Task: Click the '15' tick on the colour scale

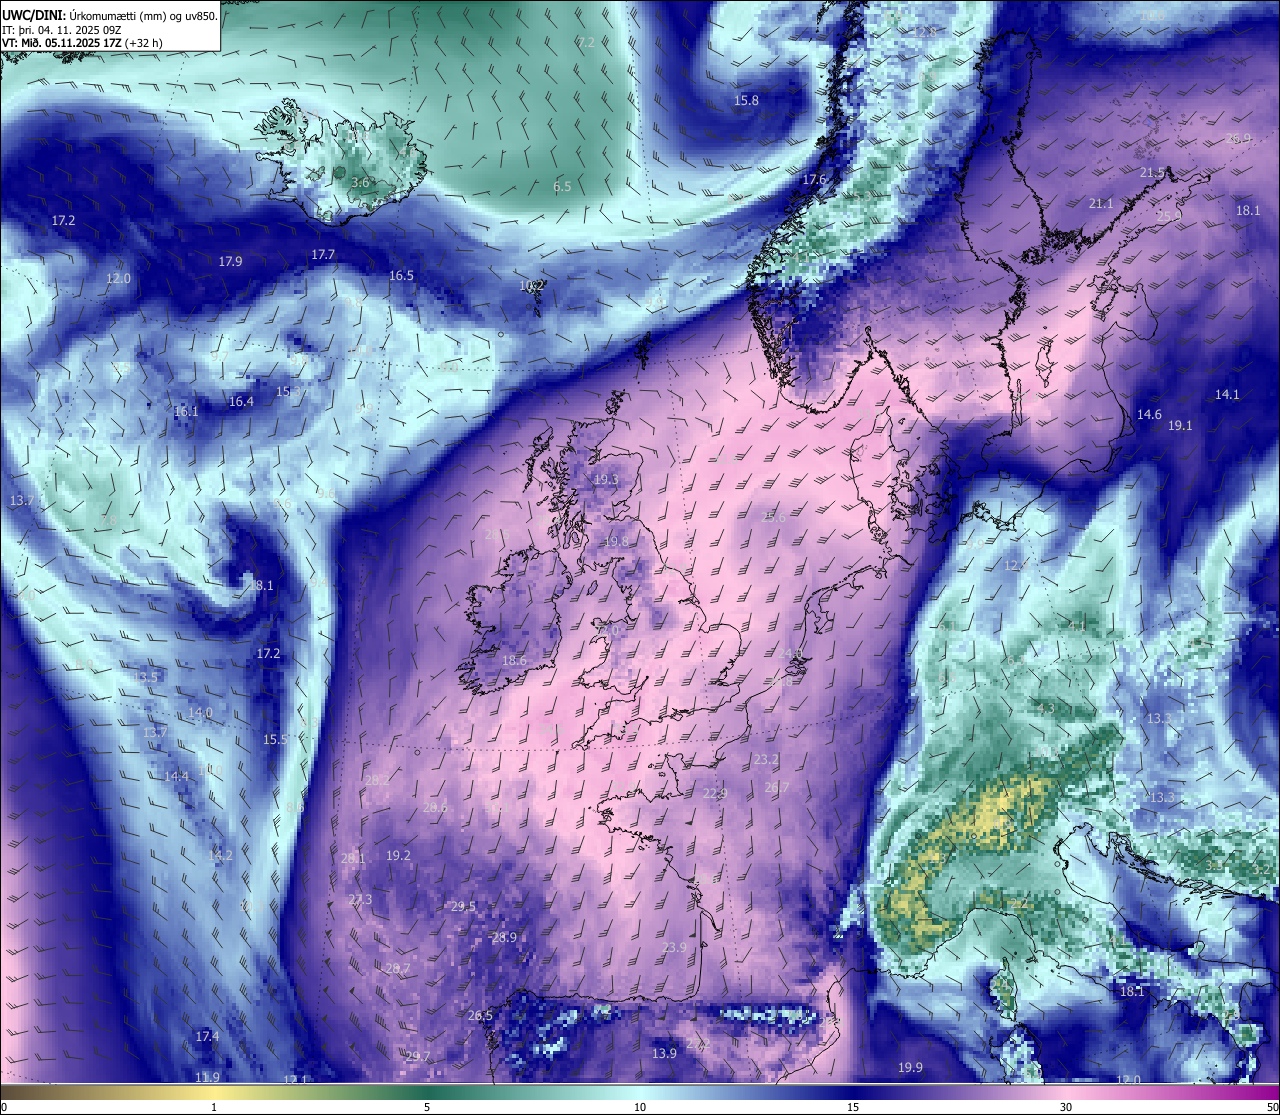Action: click(x=853, y=1107)
